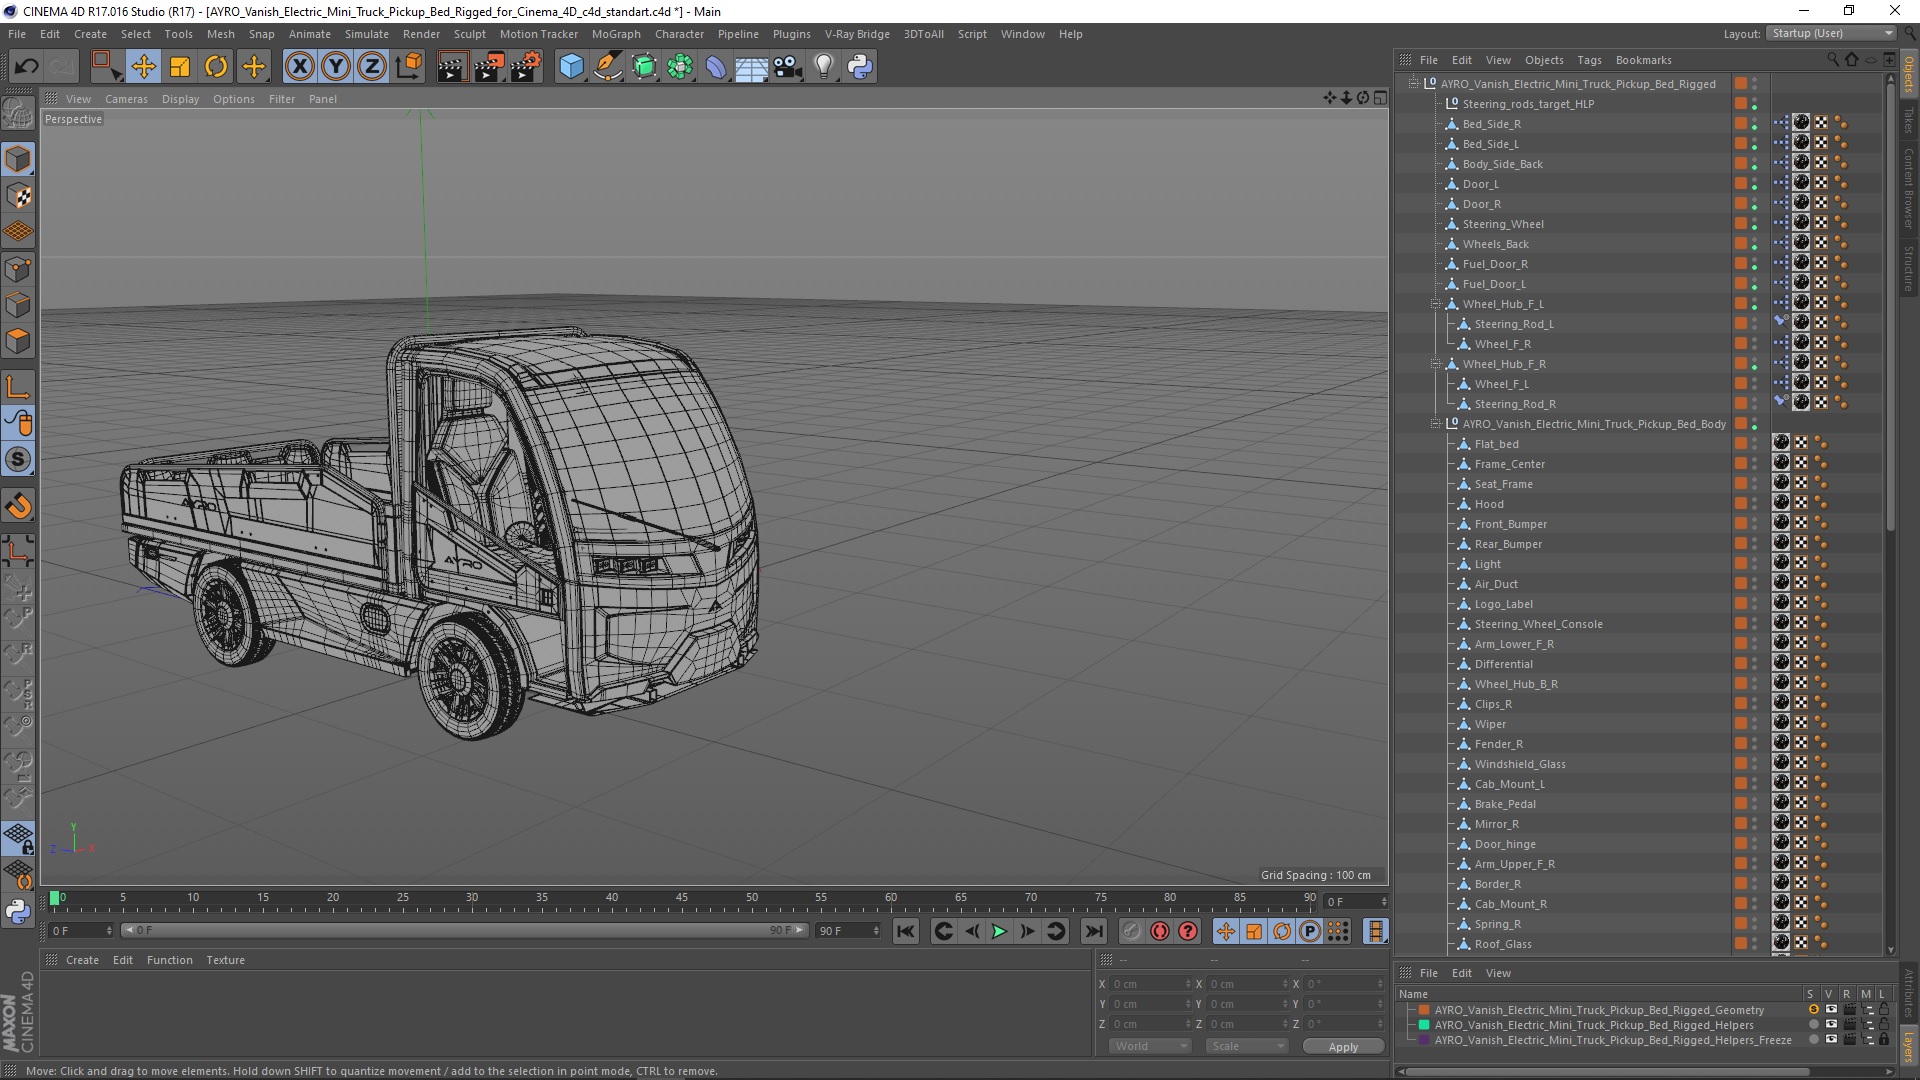The height and width of the screenshot is (1080, 1920).
Task: Toggle visibility dots of Door_L
Action: pos(1754,184)
